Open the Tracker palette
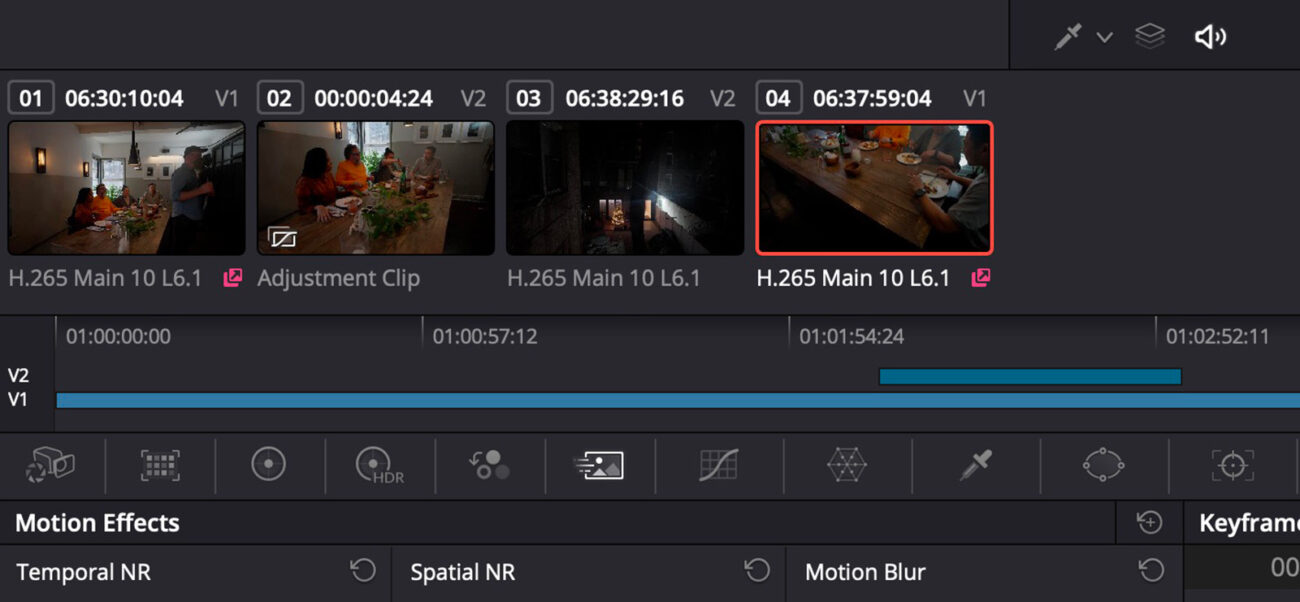This screenshot has height=602, width=1300. pos(1231,465)
